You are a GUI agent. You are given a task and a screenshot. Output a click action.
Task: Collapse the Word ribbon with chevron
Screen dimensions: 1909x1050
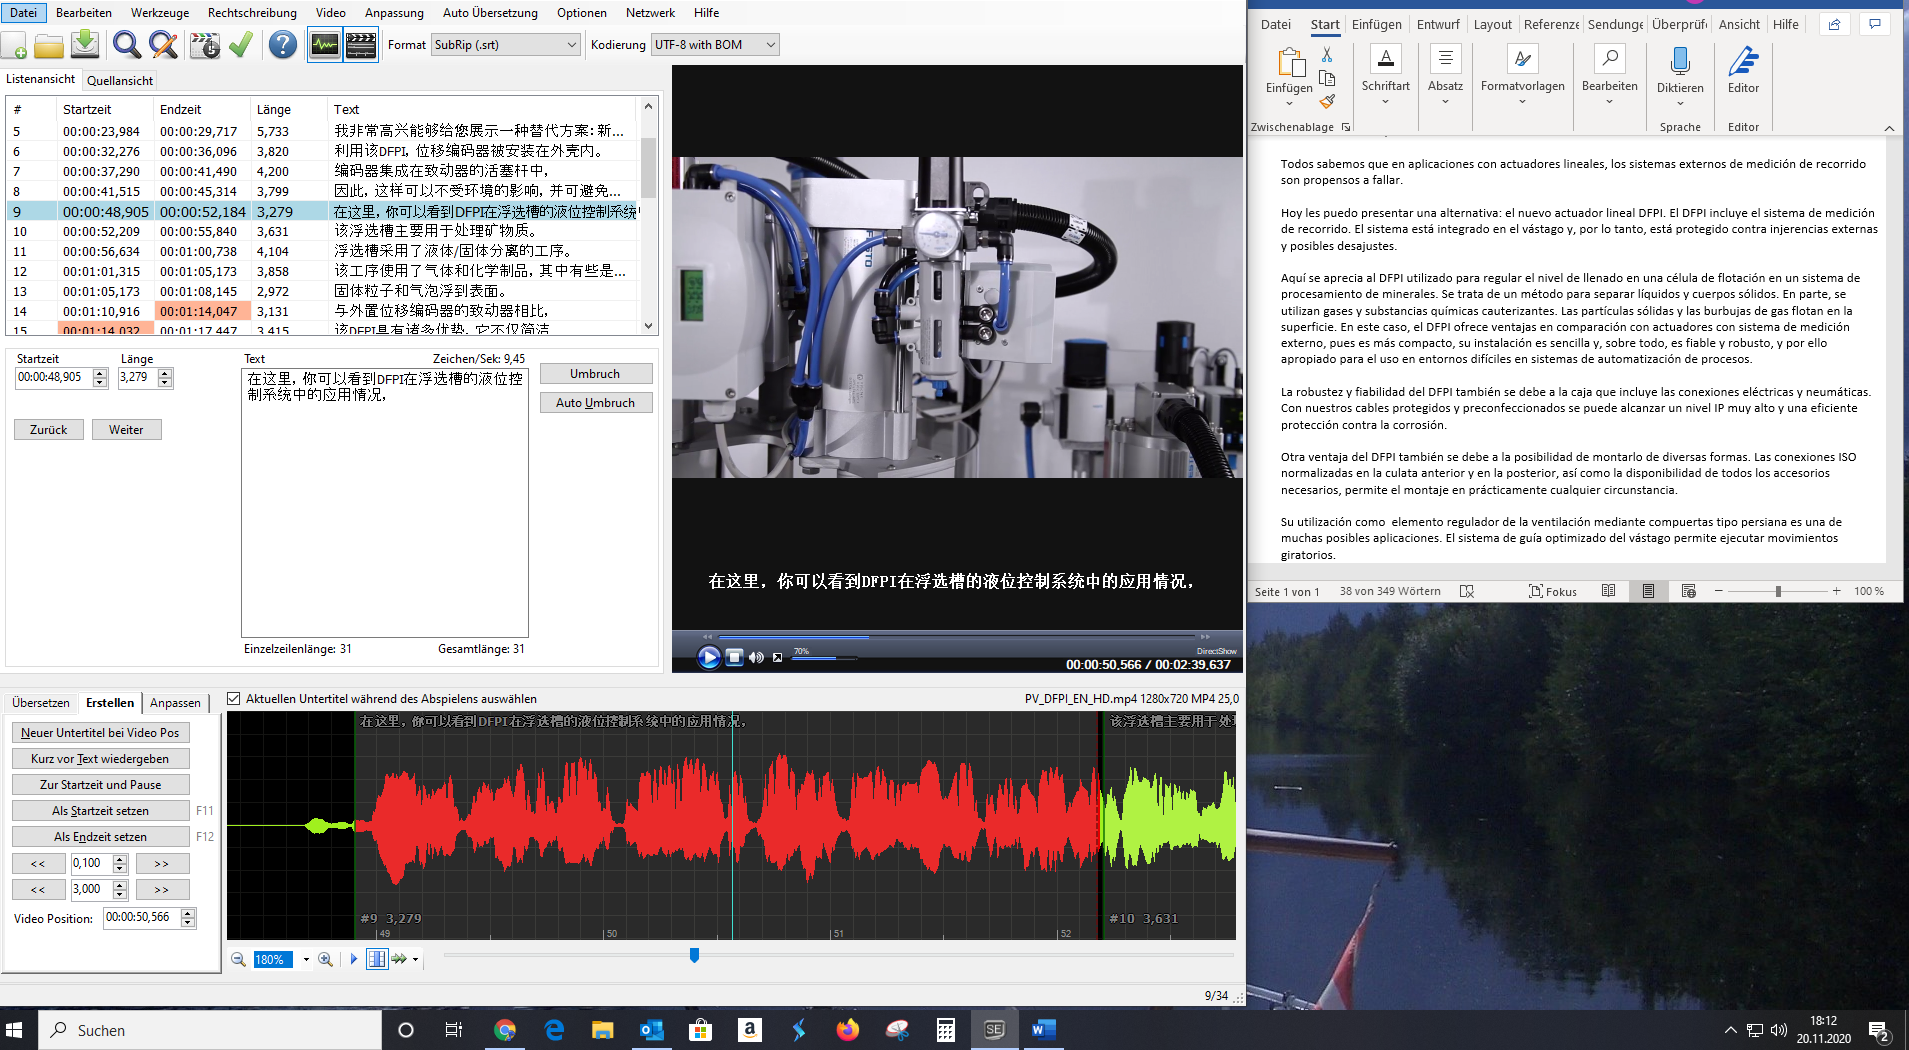click(x=1889, y=128)
